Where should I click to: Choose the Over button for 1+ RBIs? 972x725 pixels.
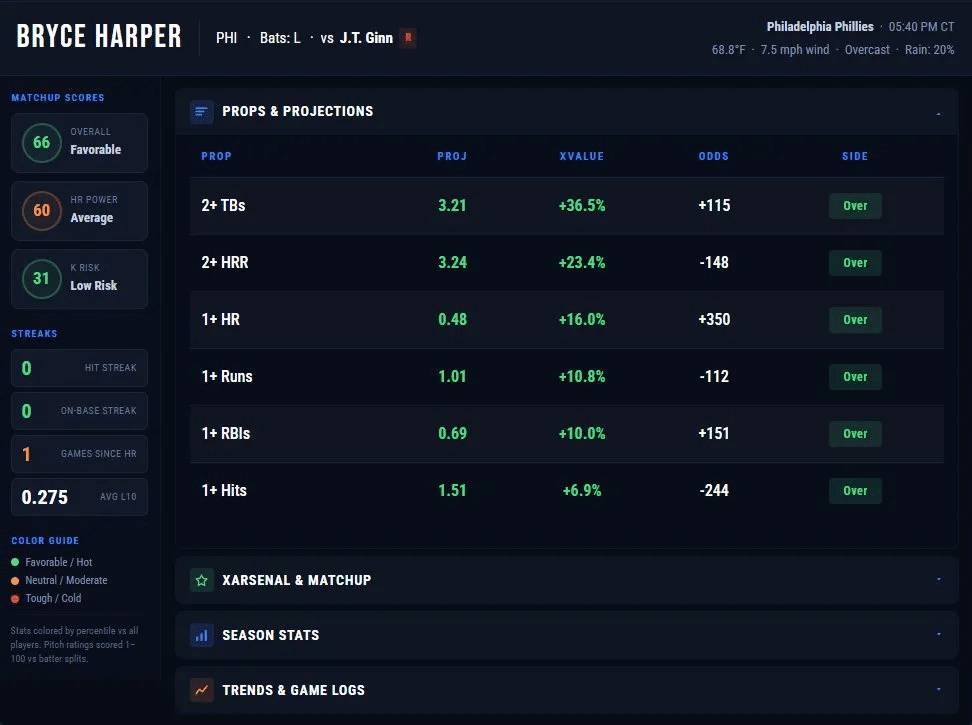(x=855, y=434)
